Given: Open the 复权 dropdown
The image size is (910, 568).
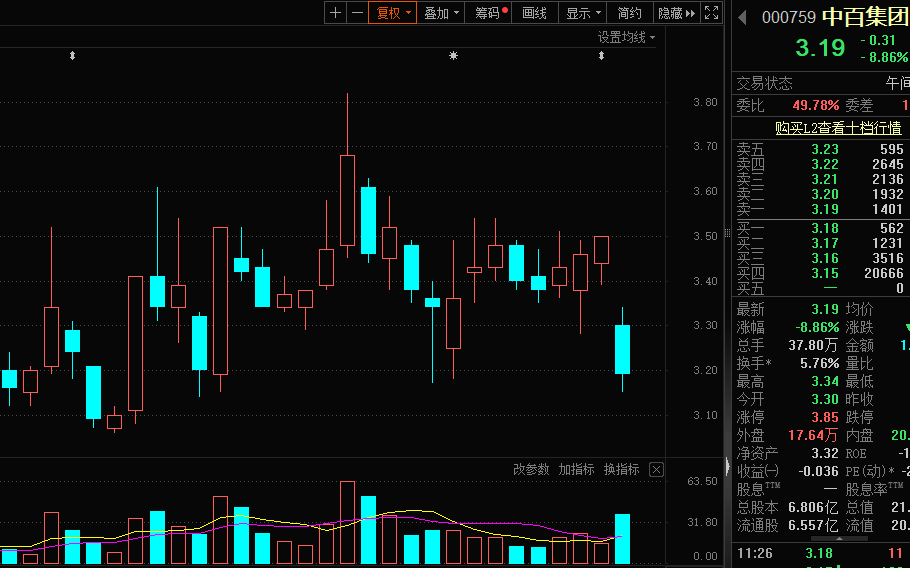Looking at the screenshot, I should [x=392, y=13].
